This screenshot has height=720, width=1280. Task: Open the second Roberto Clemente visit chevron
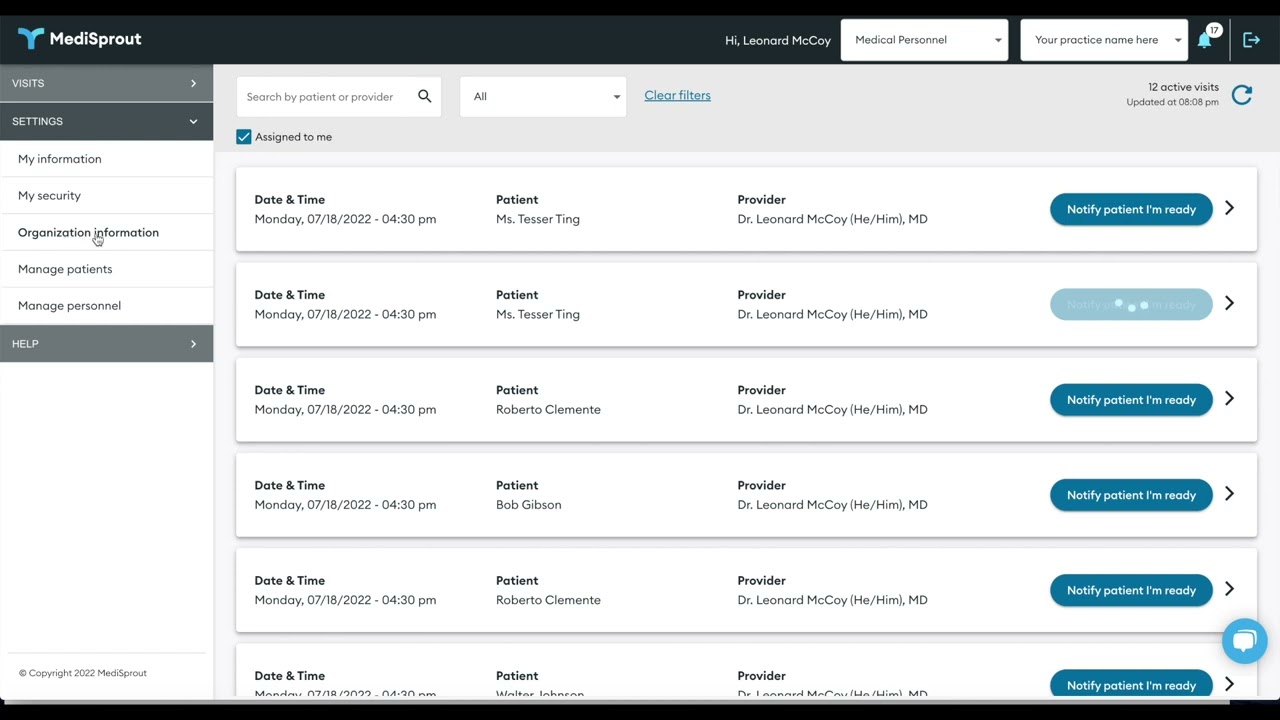point(1229,589)
